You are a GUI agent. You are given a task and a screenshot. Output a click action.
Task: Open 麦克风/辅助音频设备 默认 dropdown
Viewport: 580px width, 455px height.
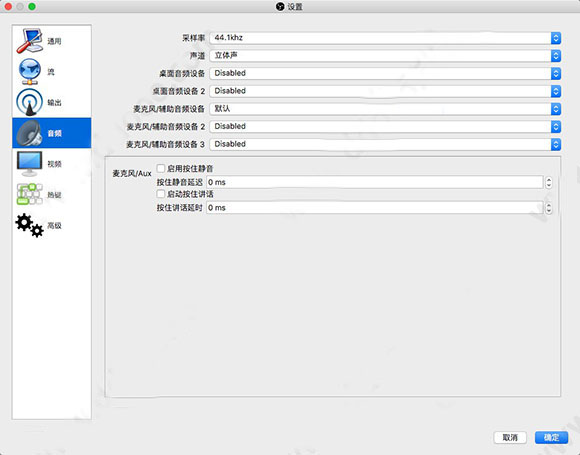385,109
